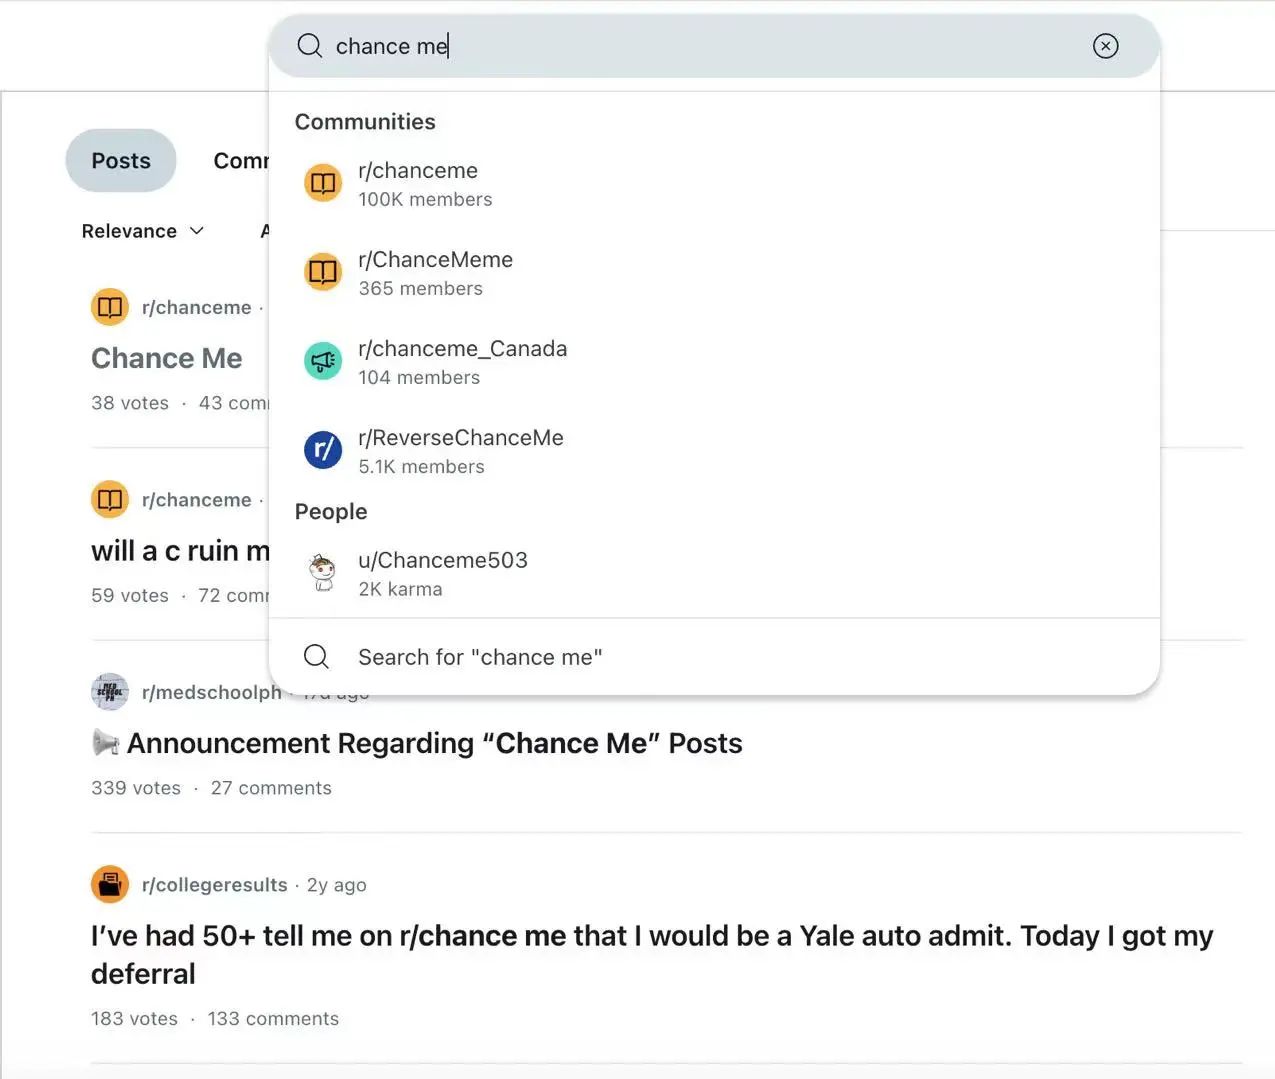Click the r/ChanceMeme community icon
This screenshot has height=1079, width=1275.
(x=323, y=272)
